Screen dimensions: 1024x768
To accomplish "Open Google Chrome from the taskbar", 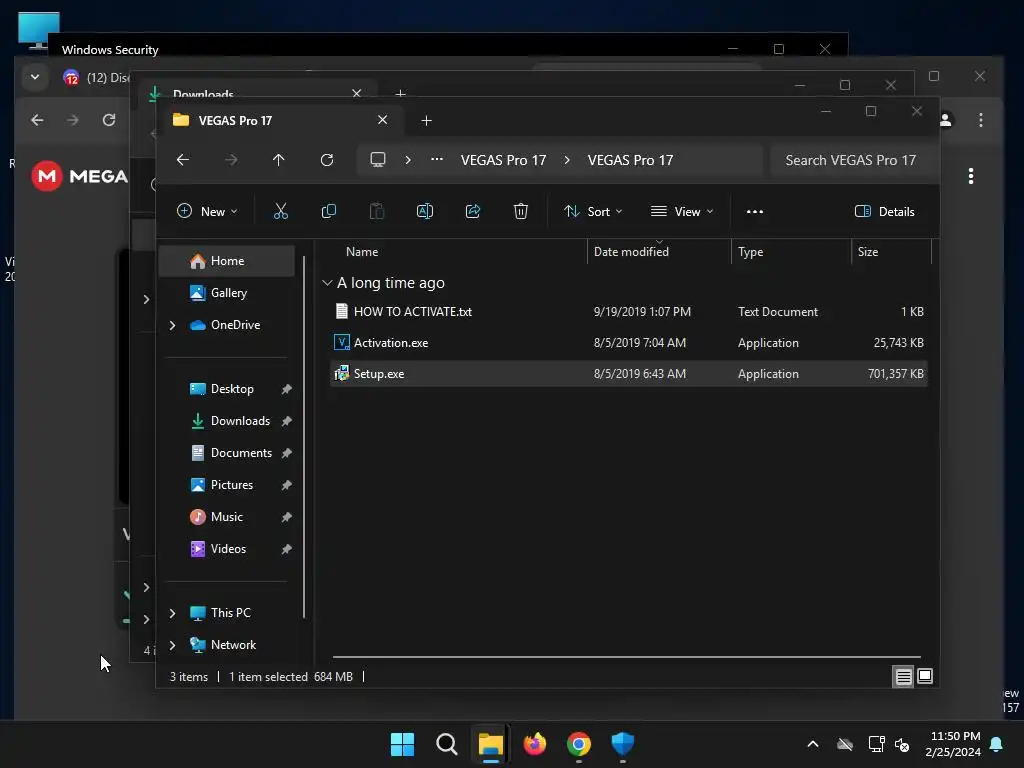I will tap(579, 744).
